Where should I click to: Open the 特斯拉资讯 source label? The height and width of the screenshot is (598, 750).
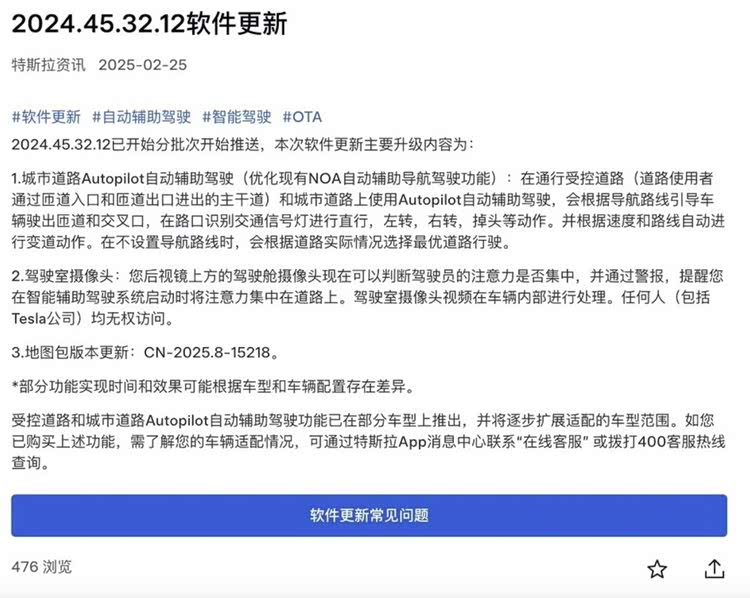48,65
